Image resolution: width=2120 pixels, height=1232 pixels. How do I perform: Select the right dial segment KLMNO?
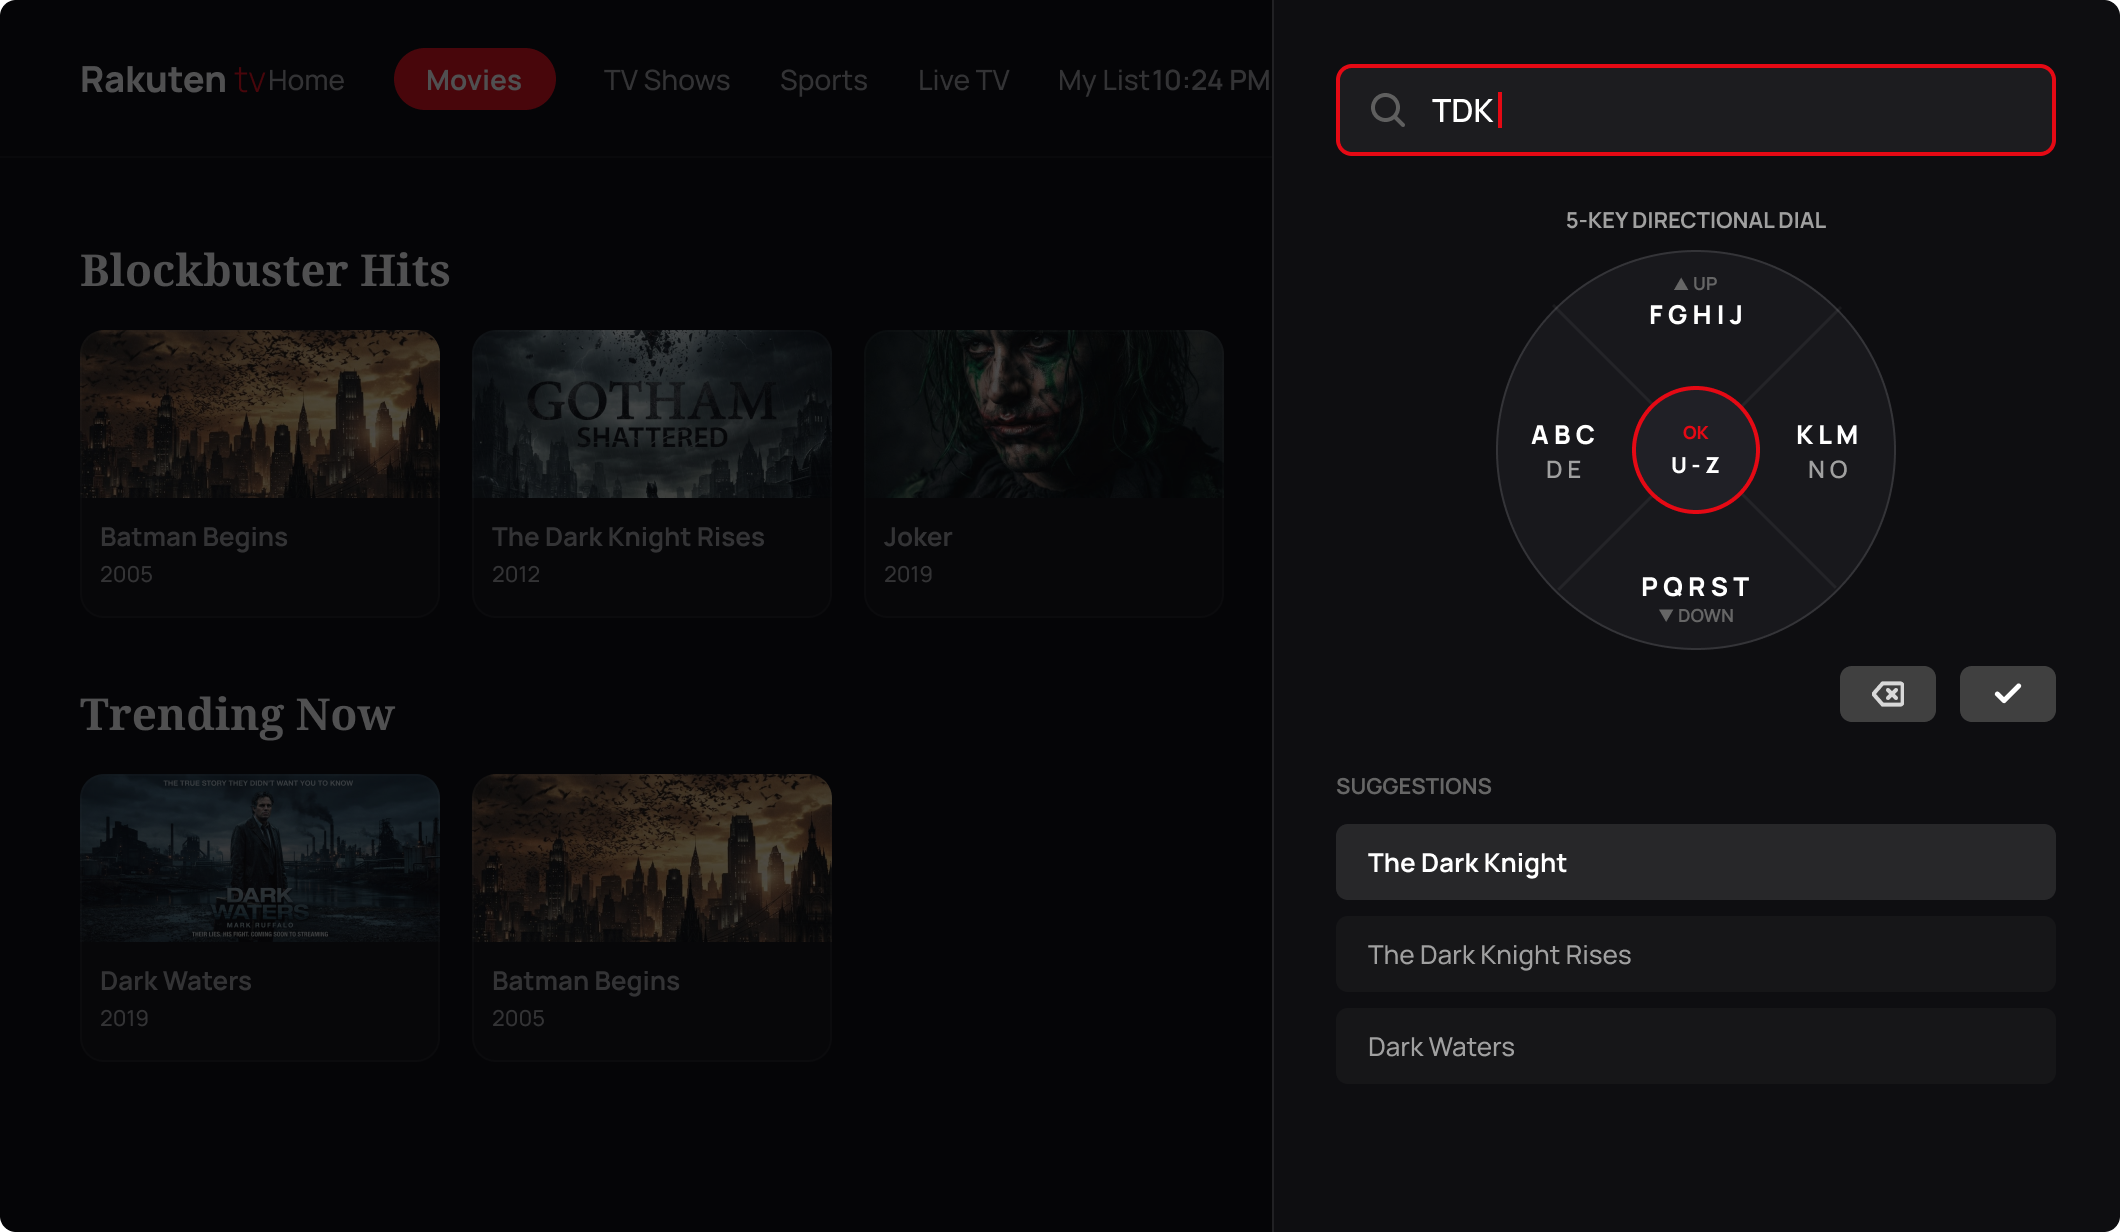click(1828, 451)
